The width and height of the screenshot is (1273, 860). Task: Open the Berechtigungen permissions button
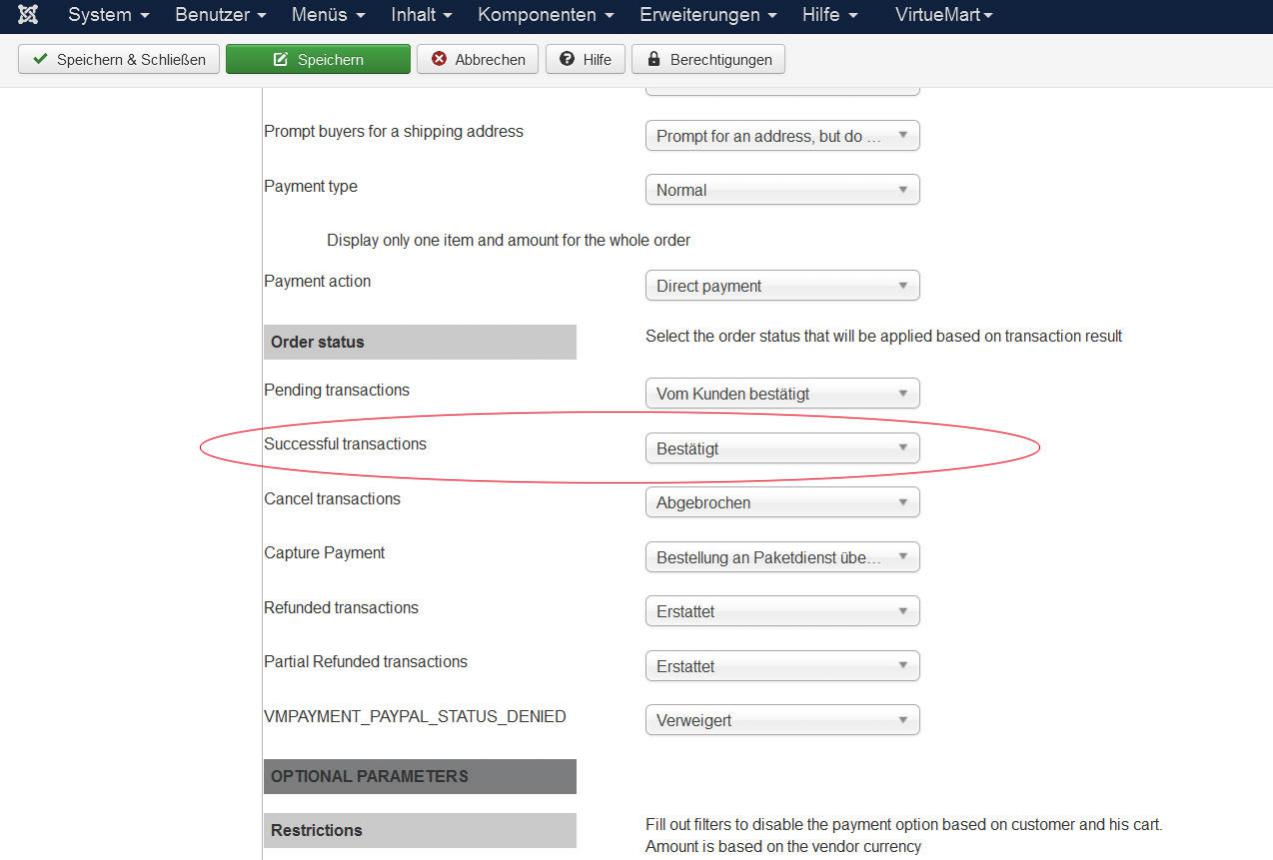pyautogui.click(x=709, y=59)
